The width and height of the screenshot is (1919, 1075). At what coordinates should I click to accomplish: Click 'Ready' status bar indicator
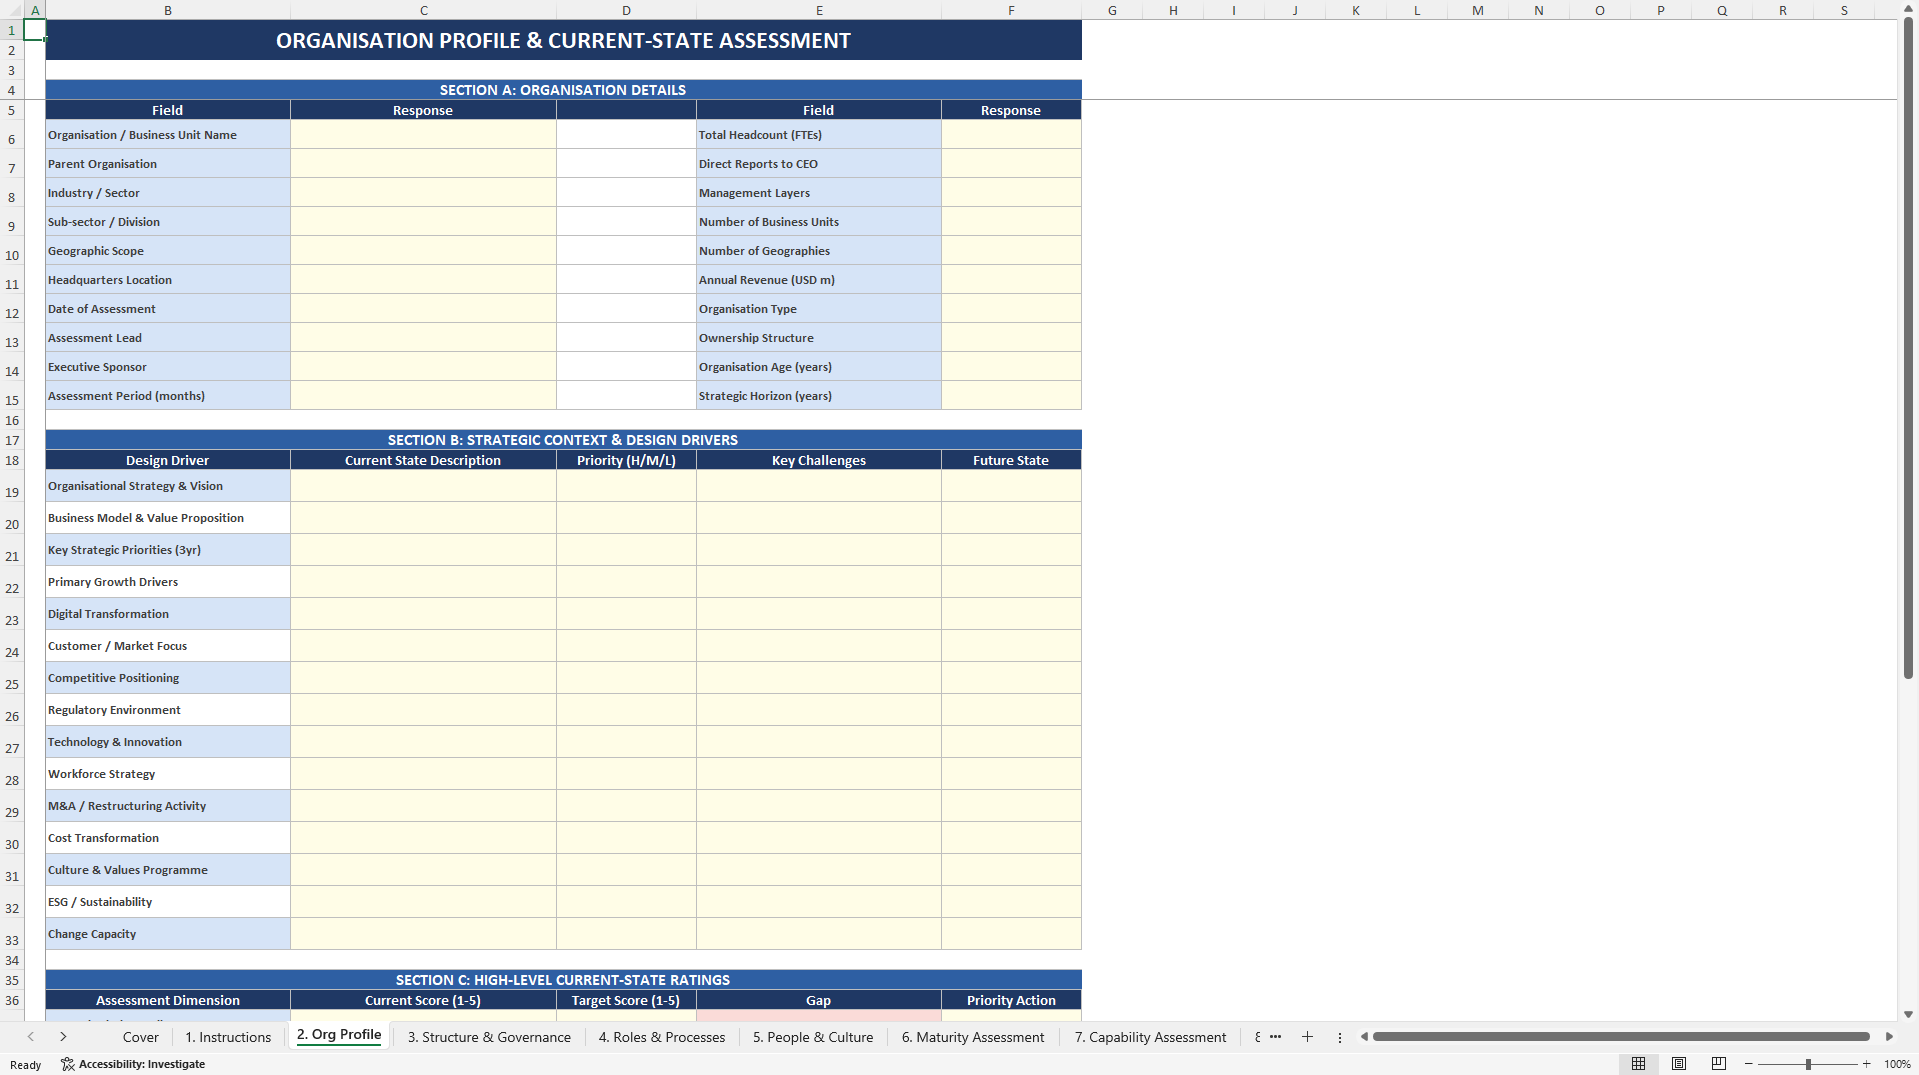click(26, 1064)
